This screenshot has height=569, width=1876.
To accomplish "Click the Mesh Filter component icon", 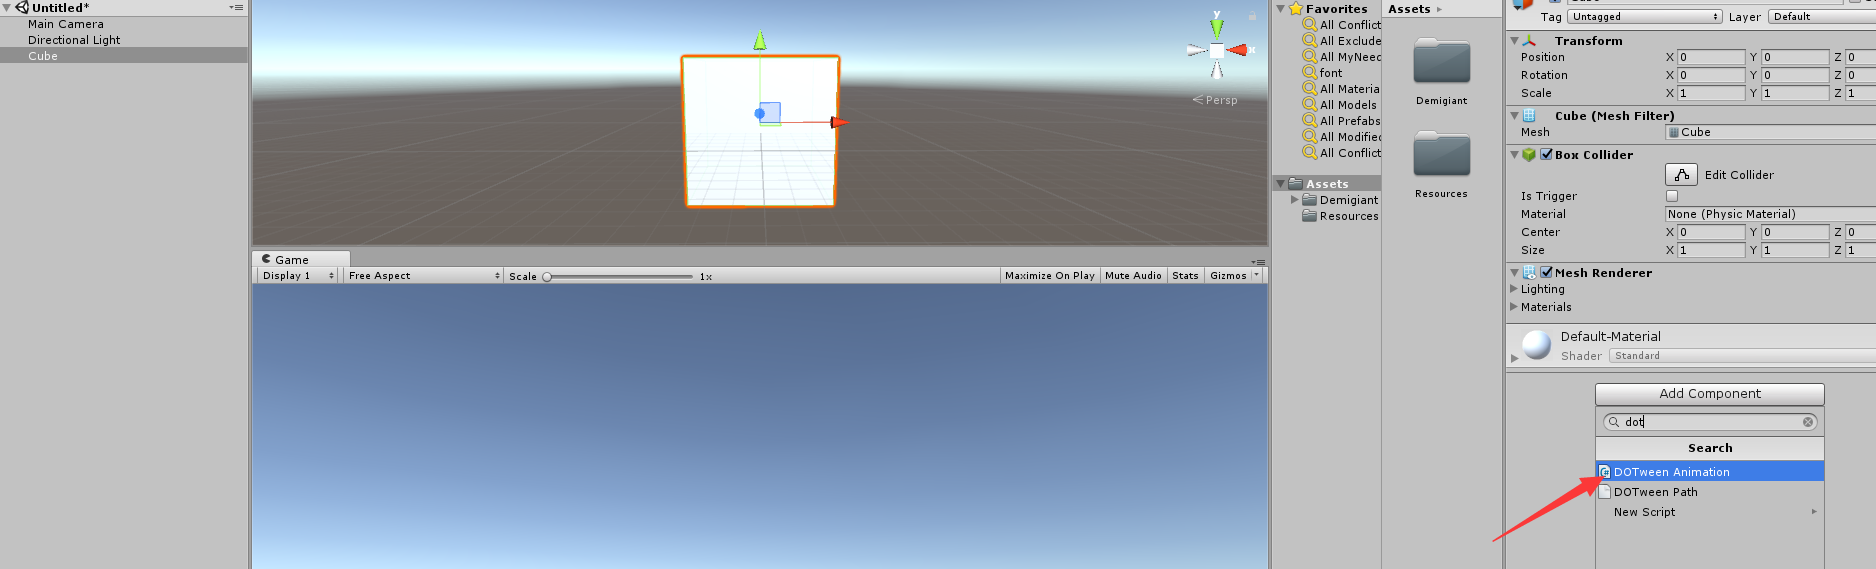I will coord(1529,116).
